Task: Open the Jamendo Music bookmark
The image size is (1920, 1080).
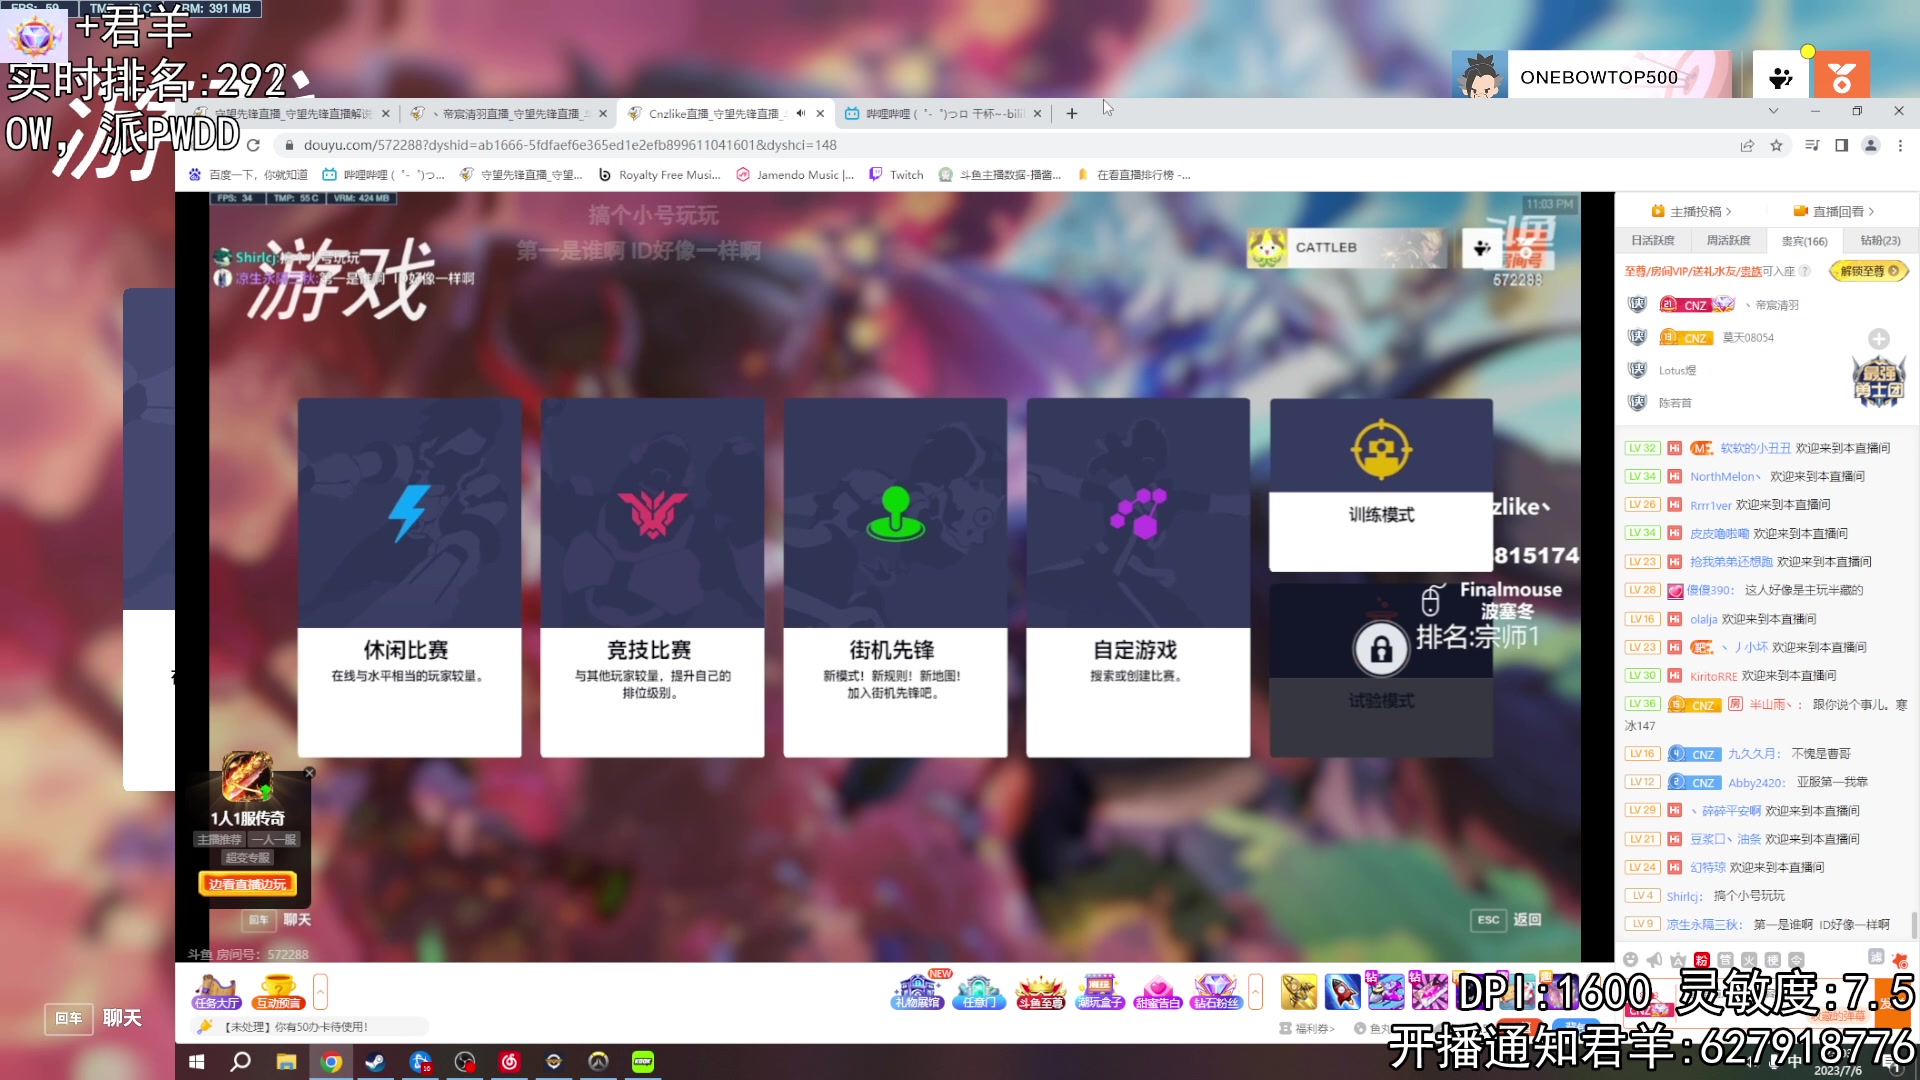Action: point(795,175)
